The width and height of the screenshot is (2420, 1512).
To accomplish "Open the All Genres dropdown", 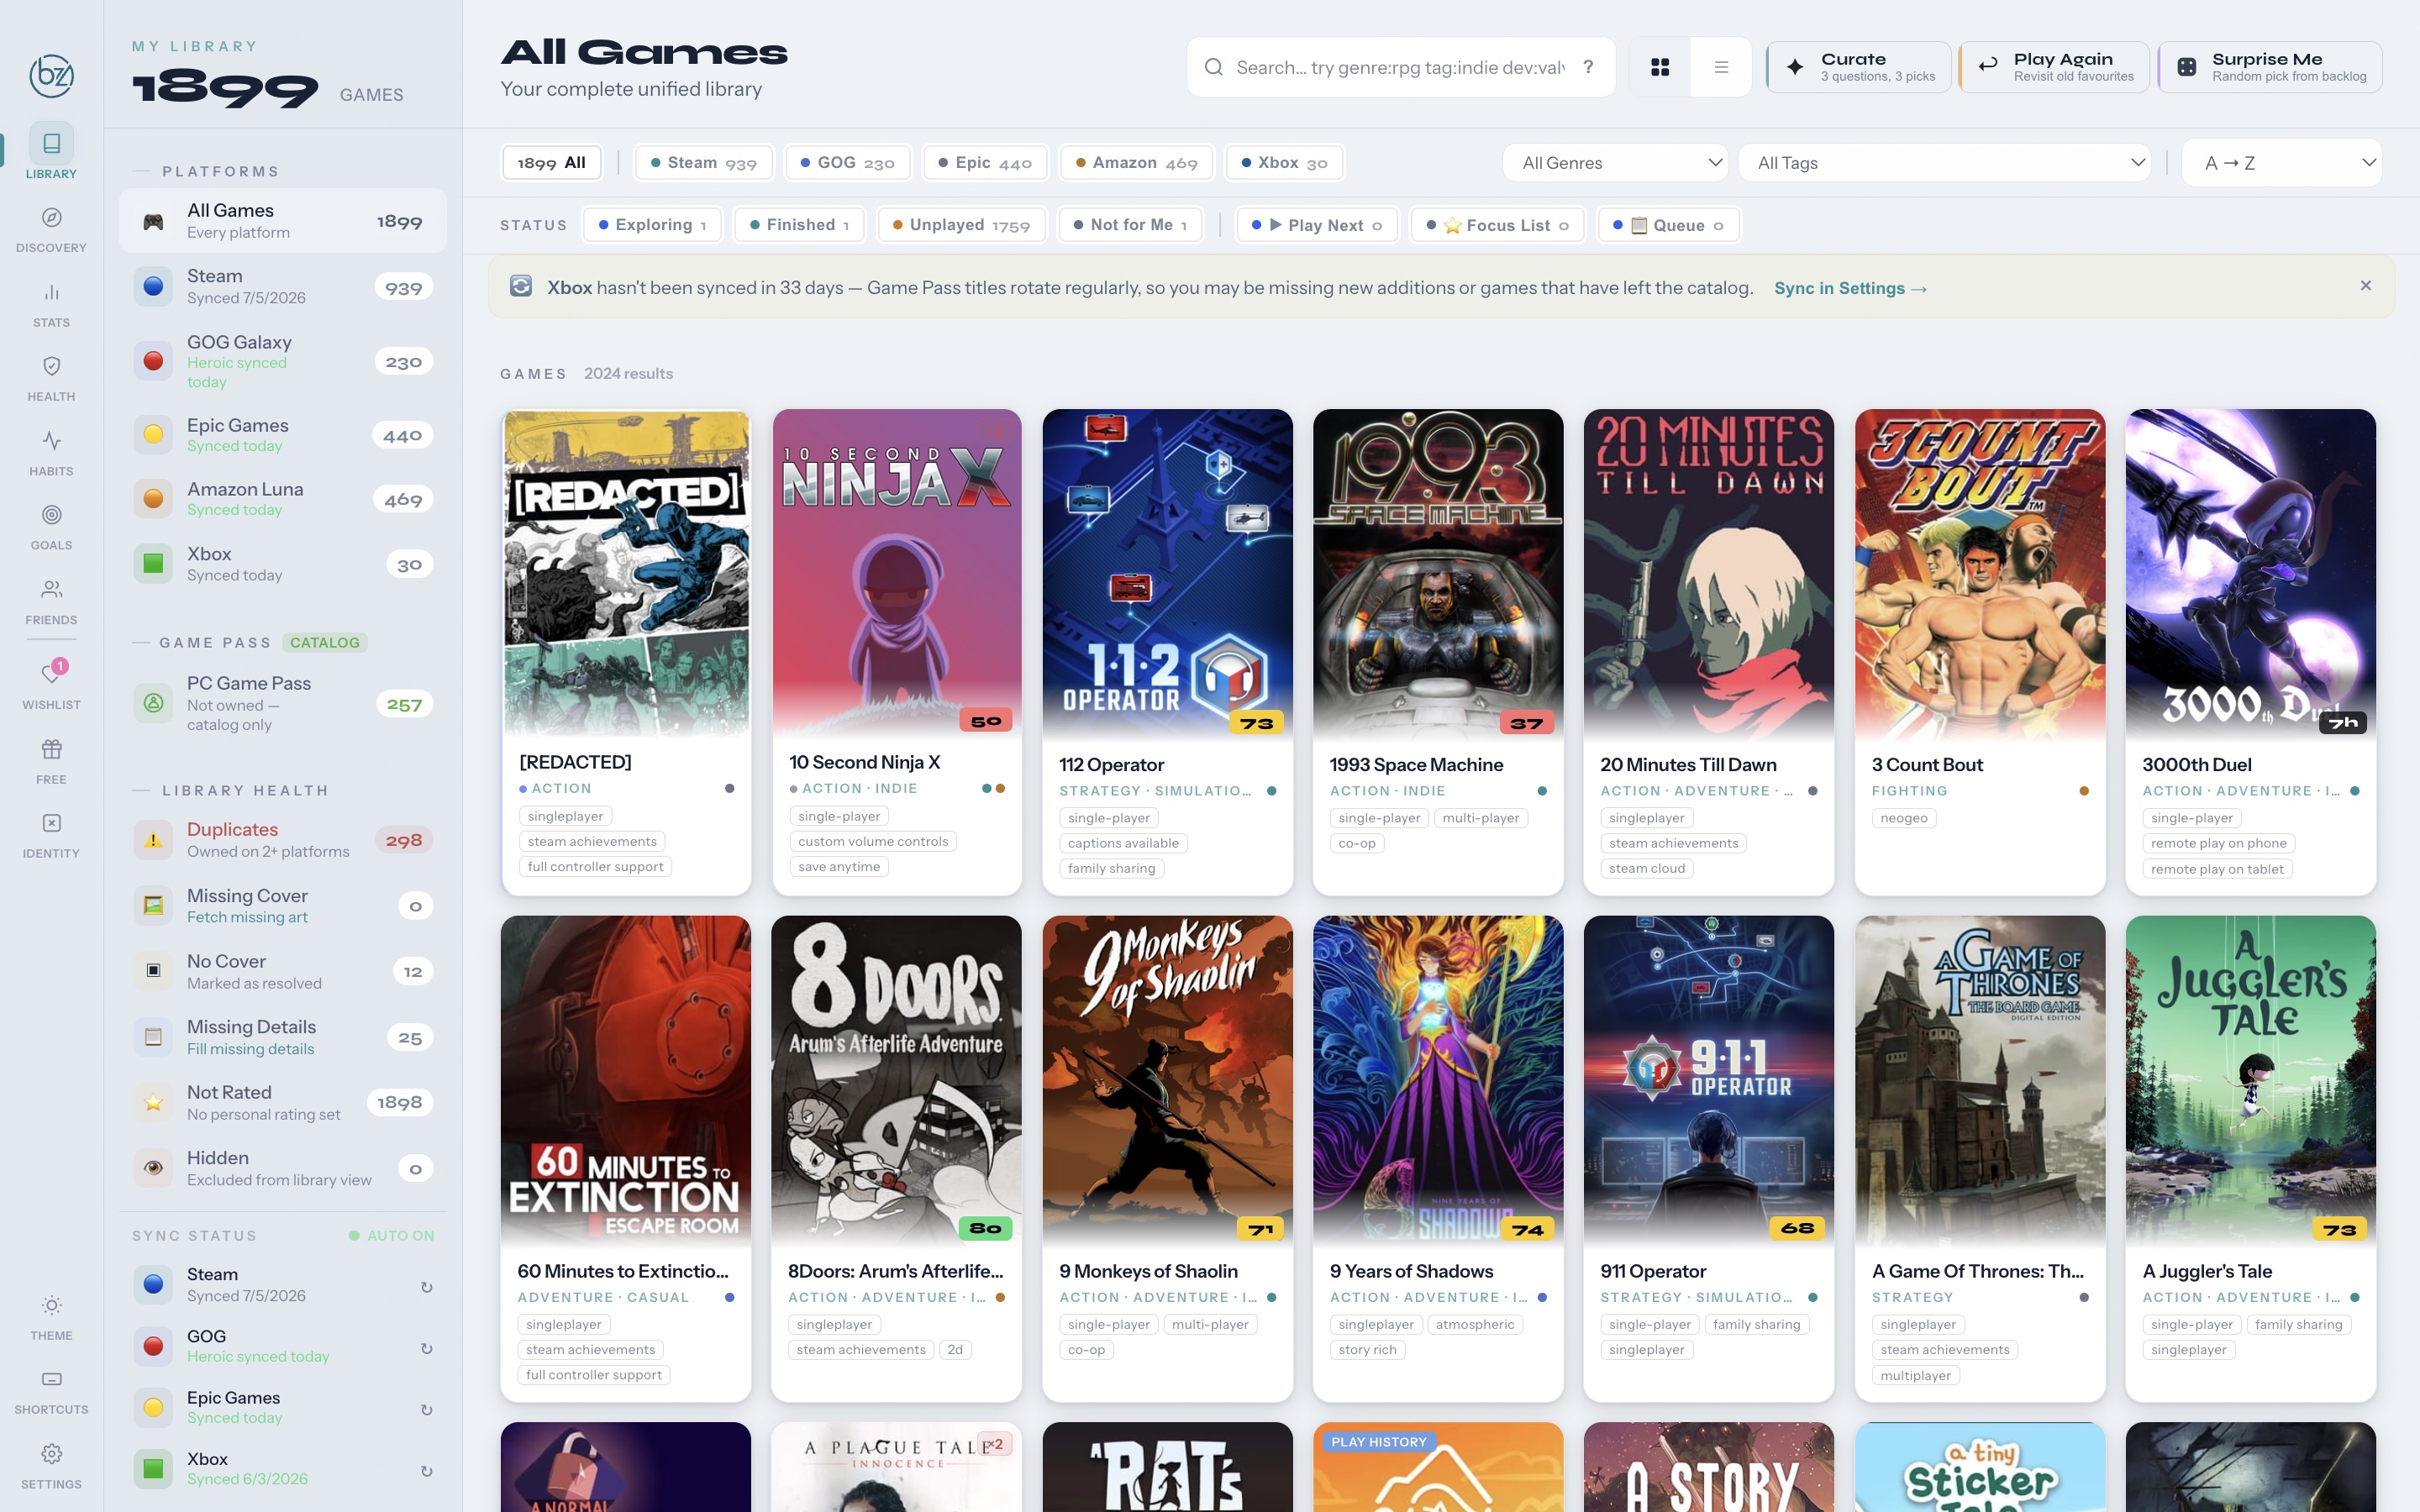I will coord(1617,163).
